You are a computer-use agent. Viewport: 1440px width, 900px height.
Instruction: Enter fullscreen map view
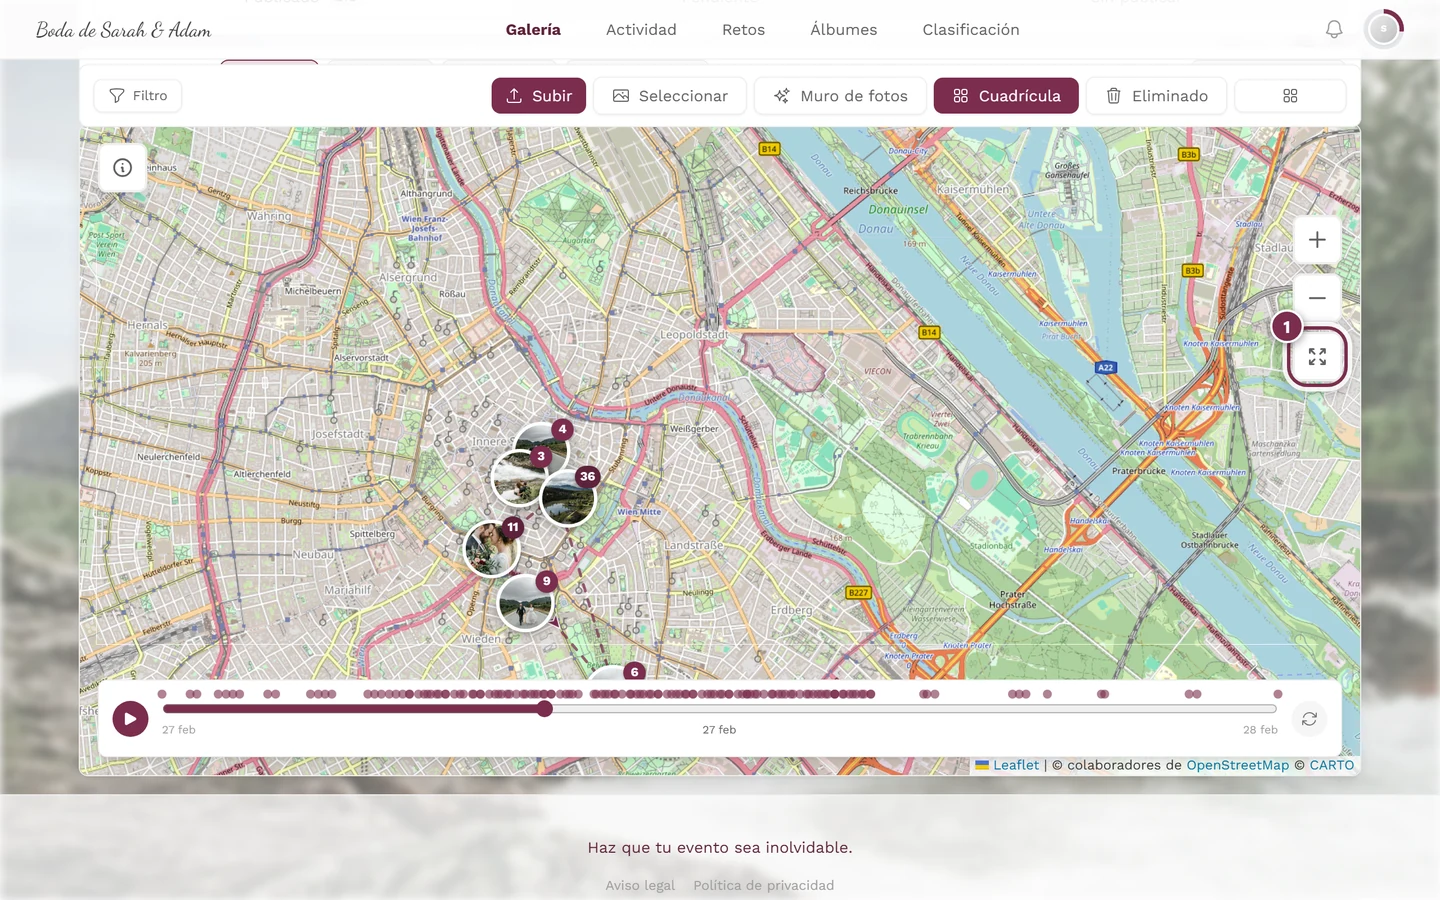pyautogui.click(x=1317, y=357)
